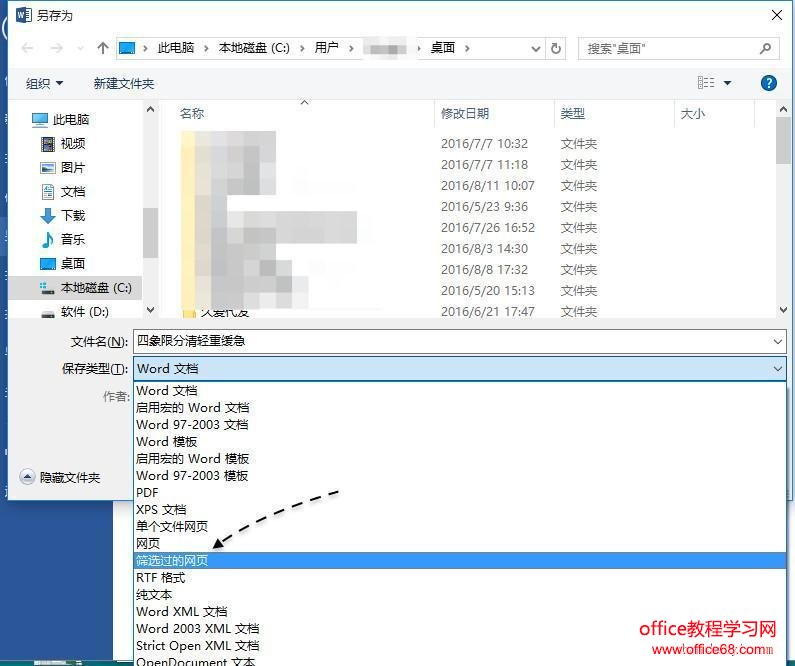Select row dated 2016/7/26 16:52
The height and width of the screenshot is (666, 795).
(x=466, y=228)
